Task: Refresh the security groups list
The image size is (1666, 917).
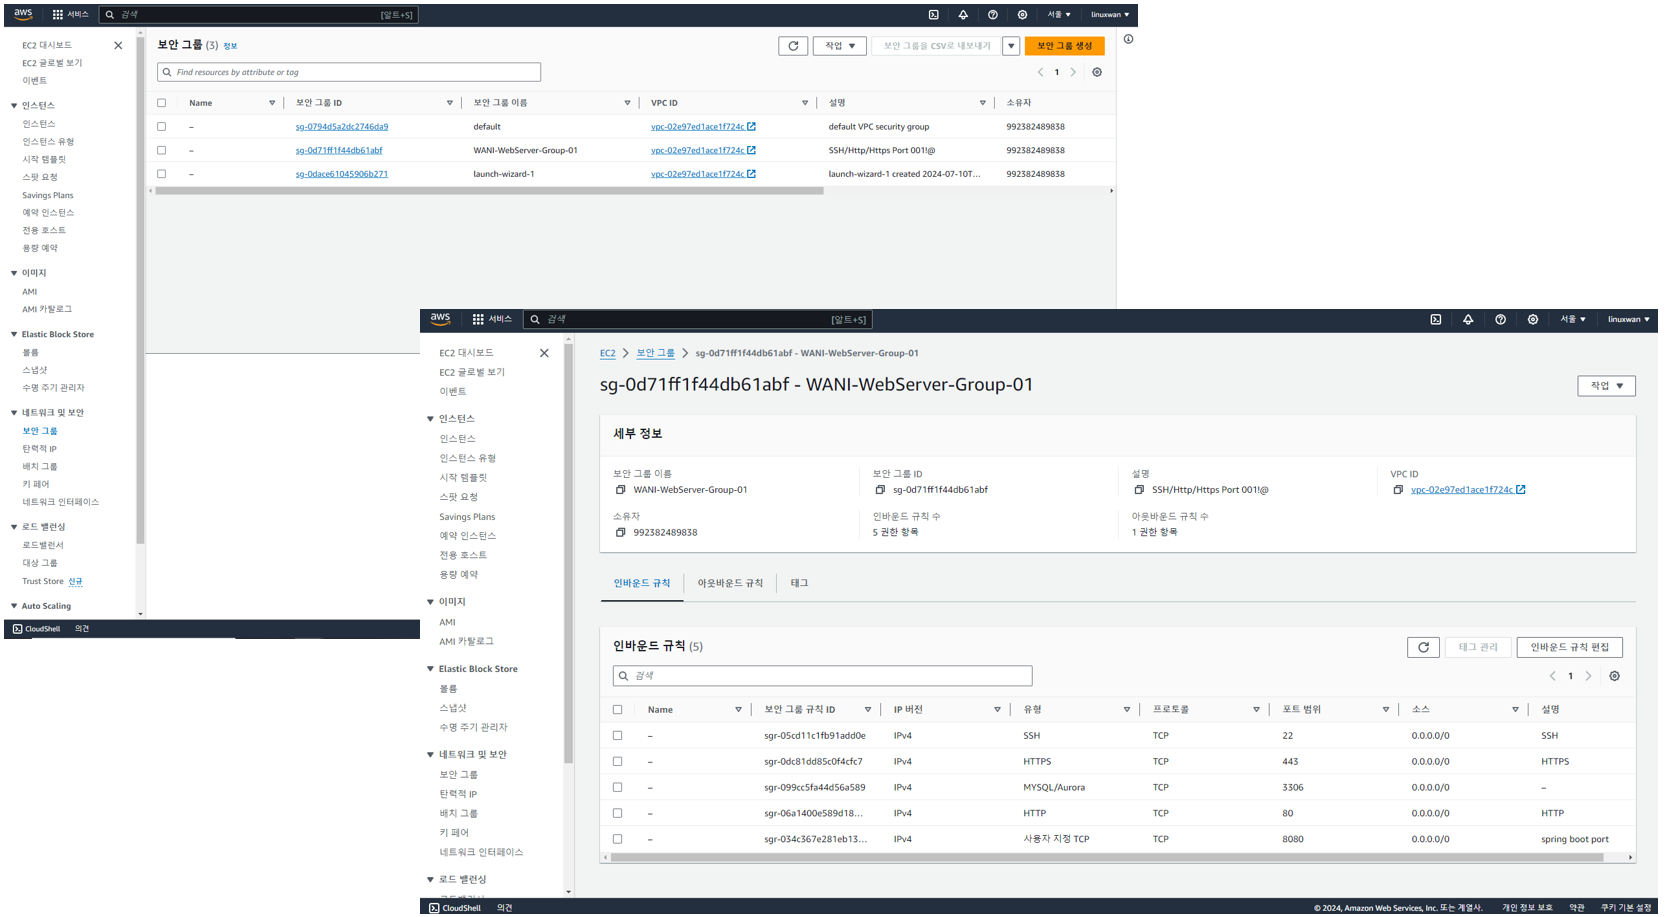Action: click(x=793, y=46)
